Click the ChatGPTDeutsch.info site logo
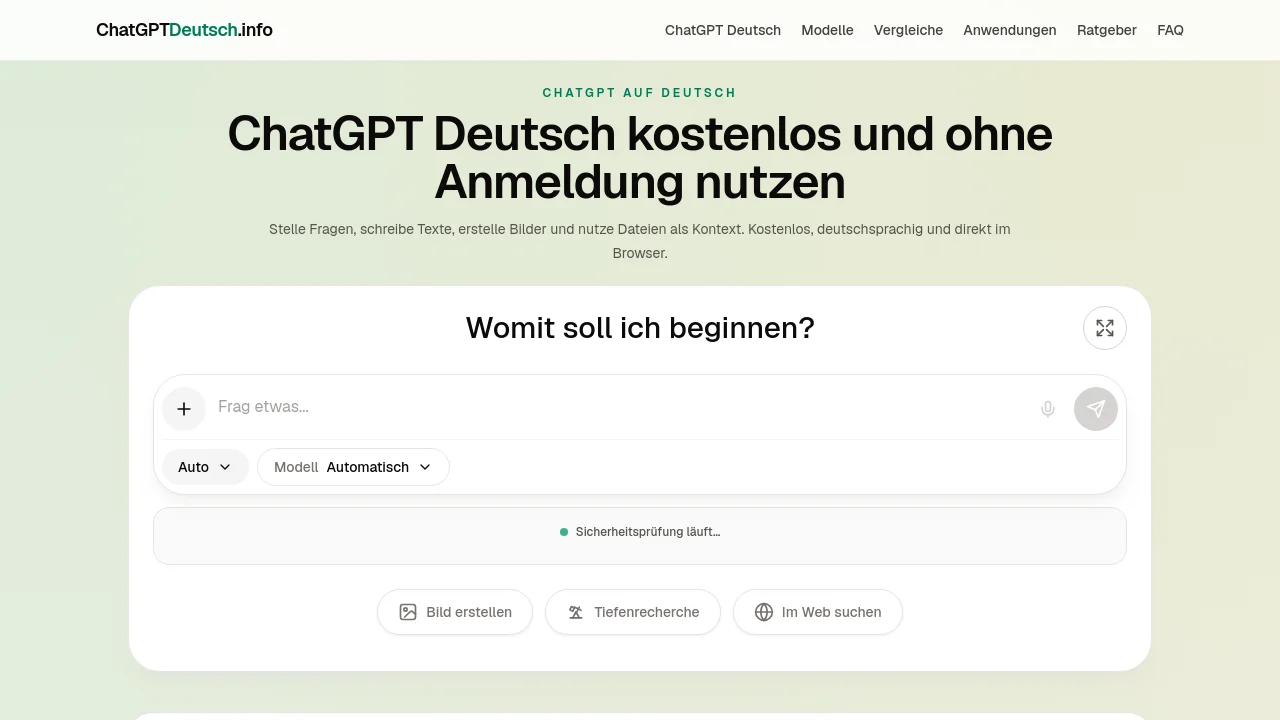 (x=184, y=30)
